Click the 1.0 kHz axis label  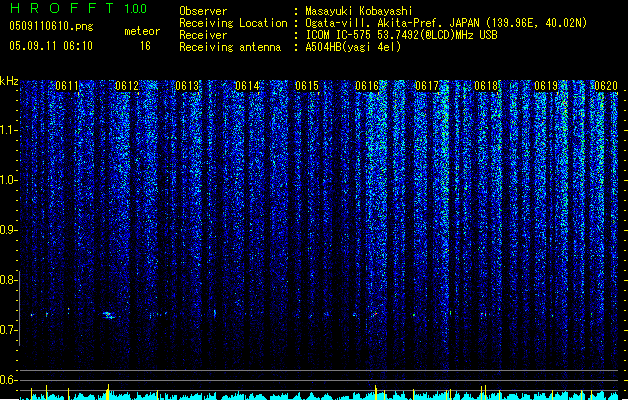point(8,180)
